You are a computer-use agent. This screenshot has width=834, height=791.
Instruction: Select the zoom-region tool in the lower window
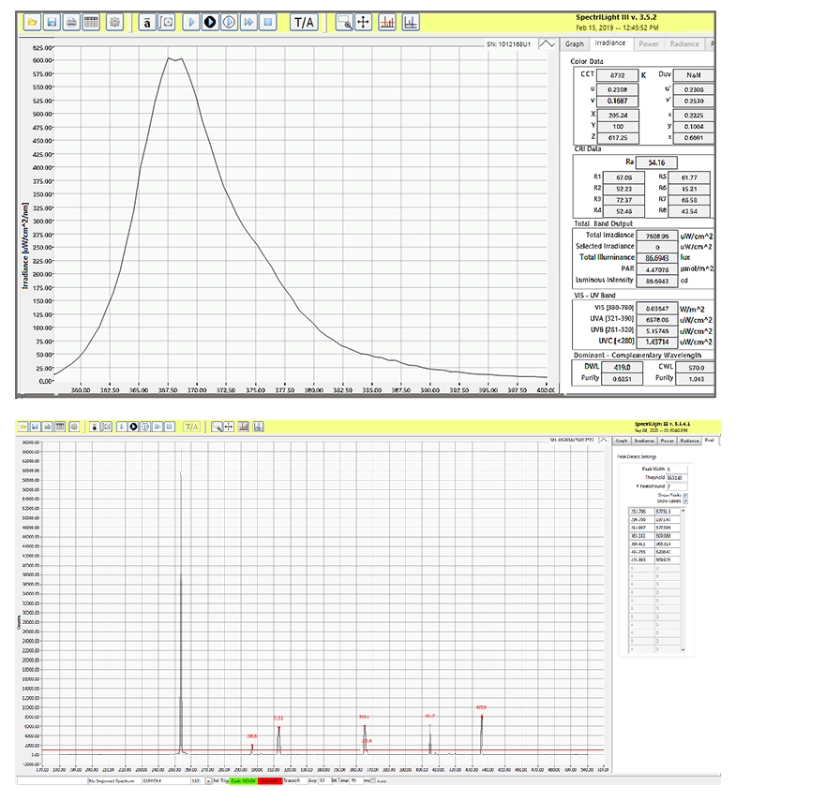[216, 427]
